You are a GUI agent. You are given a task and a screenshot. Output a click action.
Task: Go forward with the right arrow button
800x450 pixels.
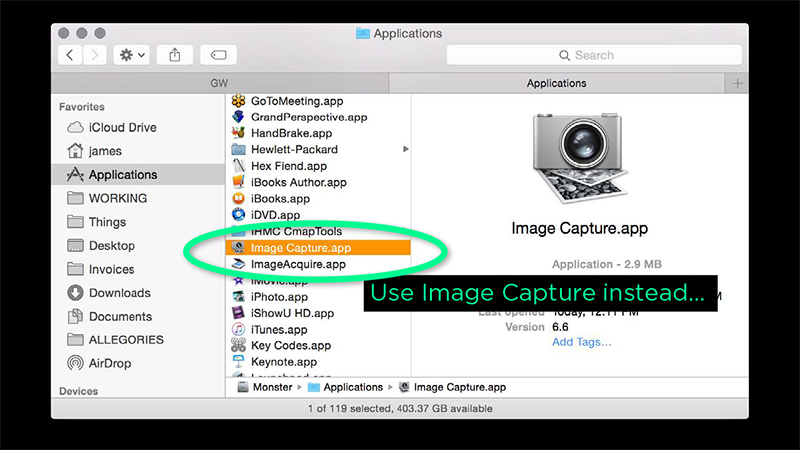point(94,55)
